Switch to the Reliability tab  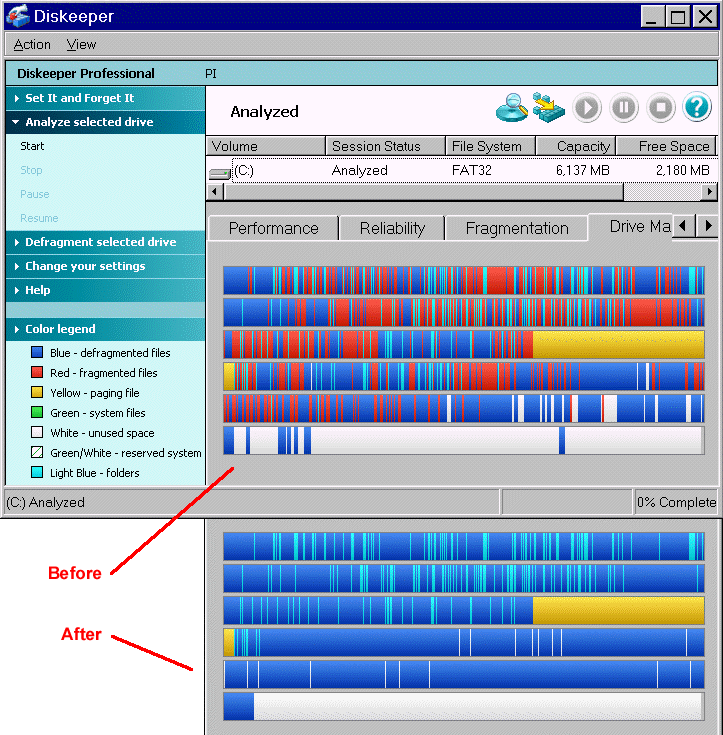(392, 228)
